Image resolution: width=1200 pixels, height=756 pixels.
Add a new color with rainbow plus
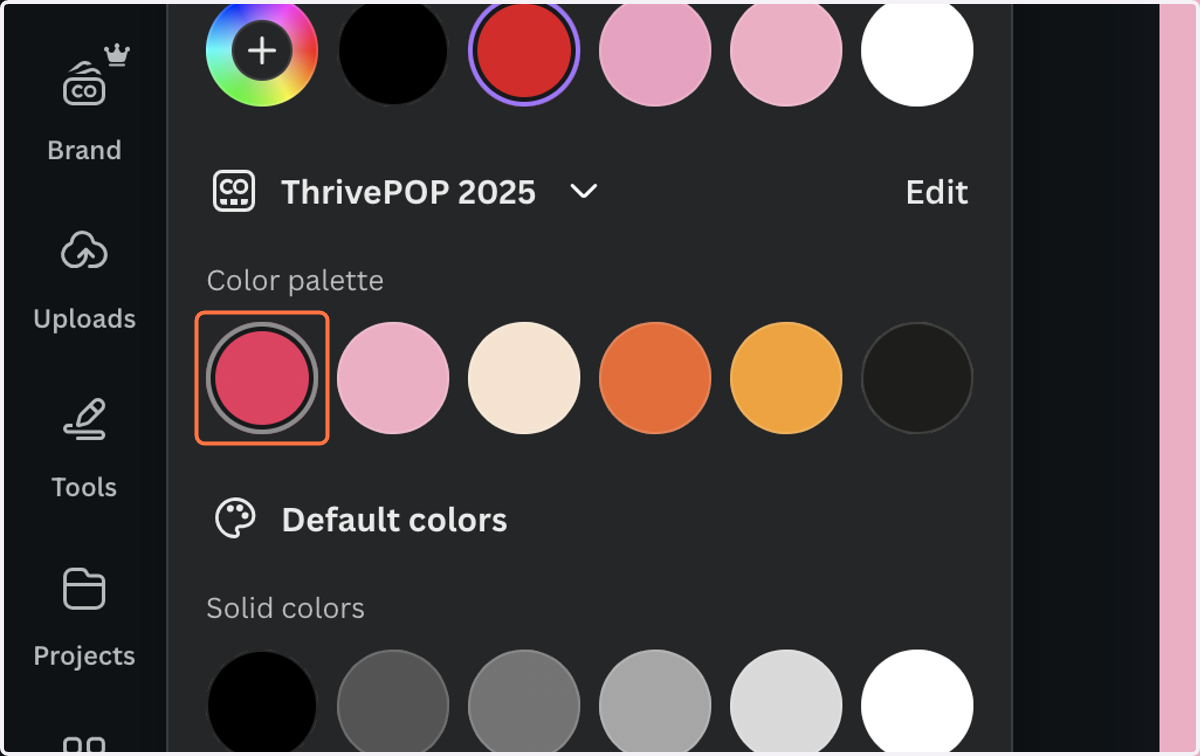pyautogui.click(x=262, y=49)
